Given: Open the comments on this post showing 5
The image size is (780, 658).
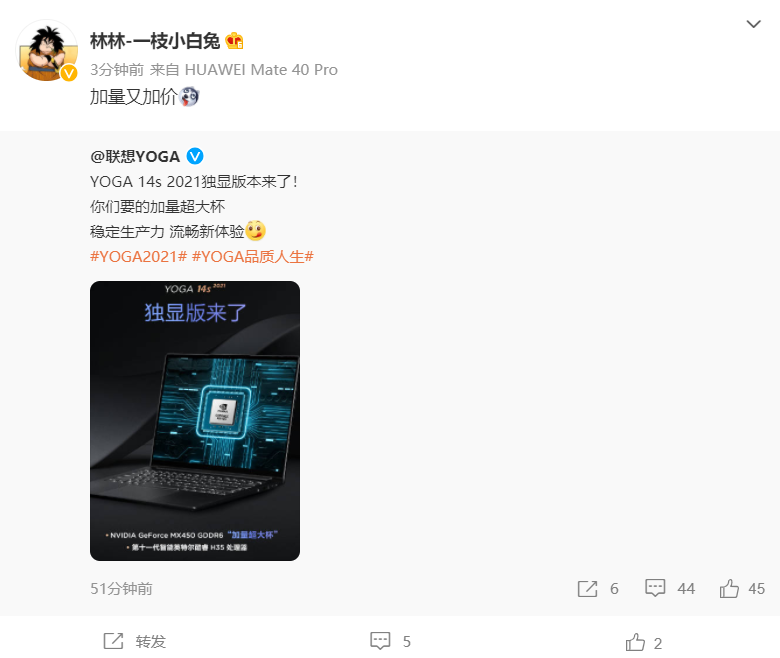Looking at the screenshot, I should (390, 641).
